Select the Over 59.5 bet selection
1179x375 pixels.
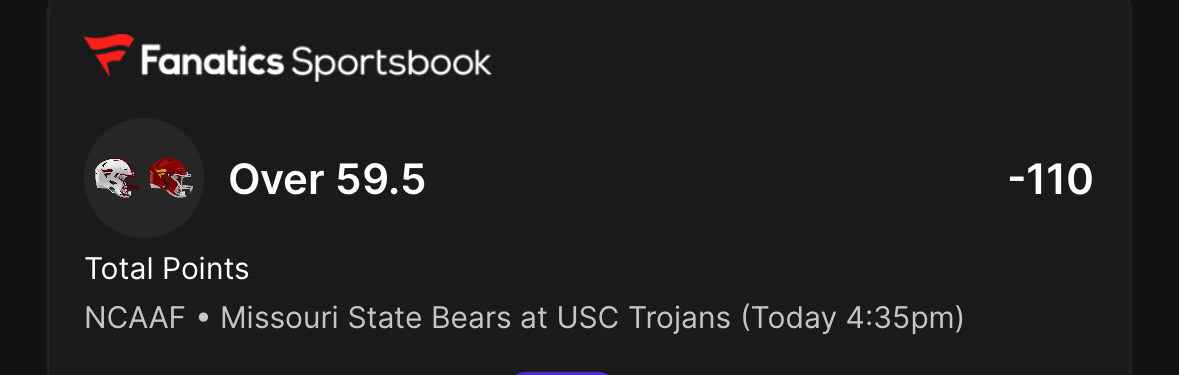tap(327, 180)
